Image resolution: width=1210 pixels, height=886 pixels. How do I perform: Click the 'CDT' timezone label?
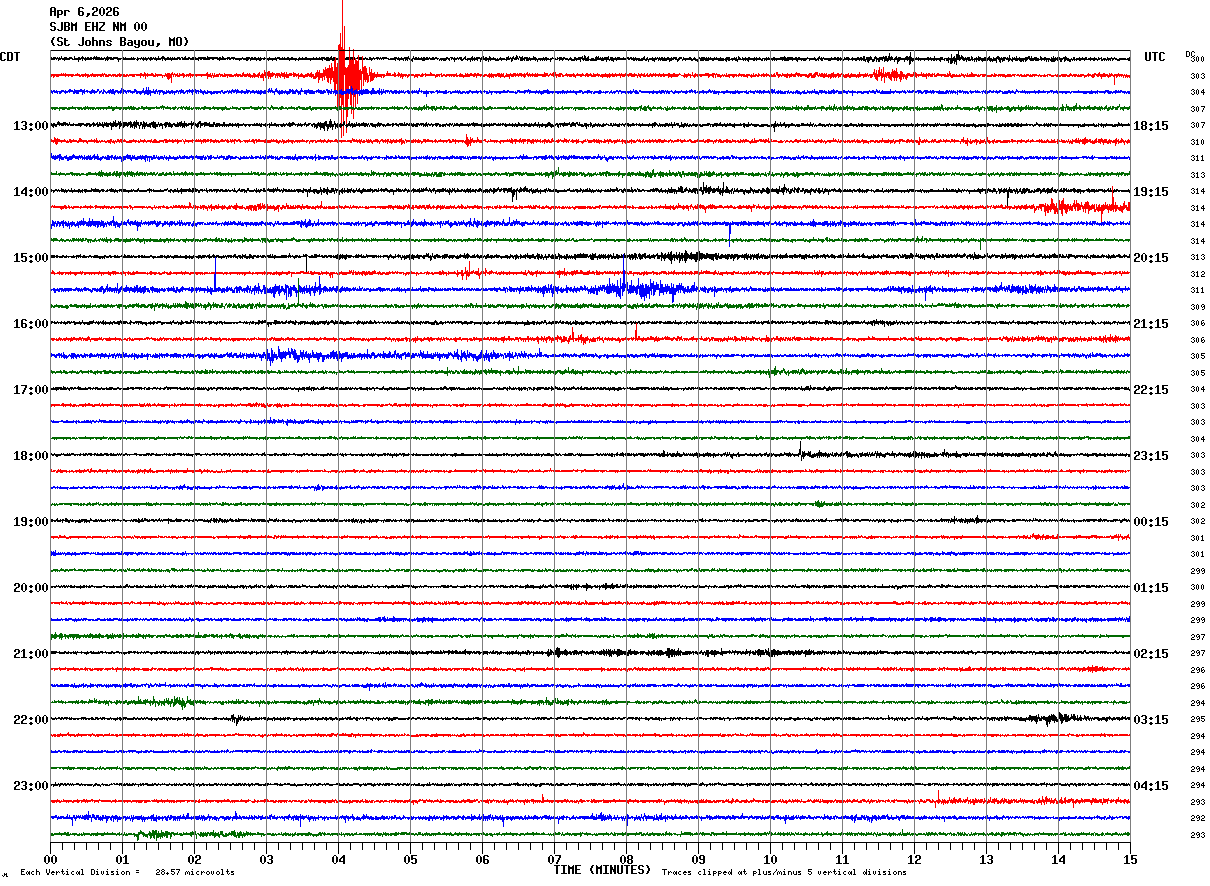point(10,57)
